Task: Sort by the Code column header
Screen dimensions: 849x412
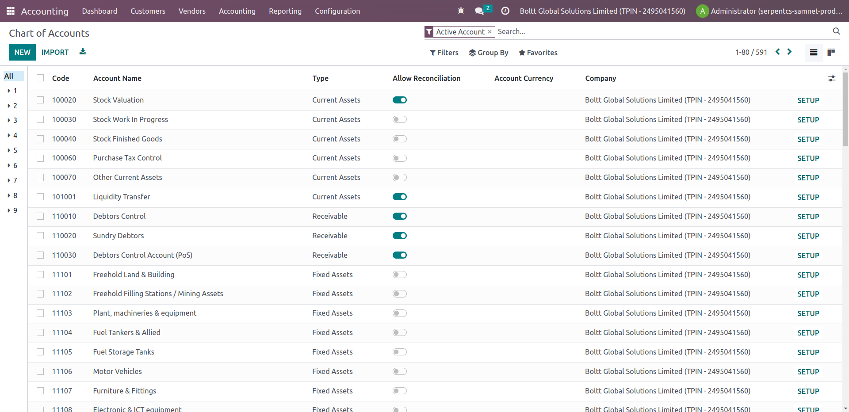Action: point(61,79)
